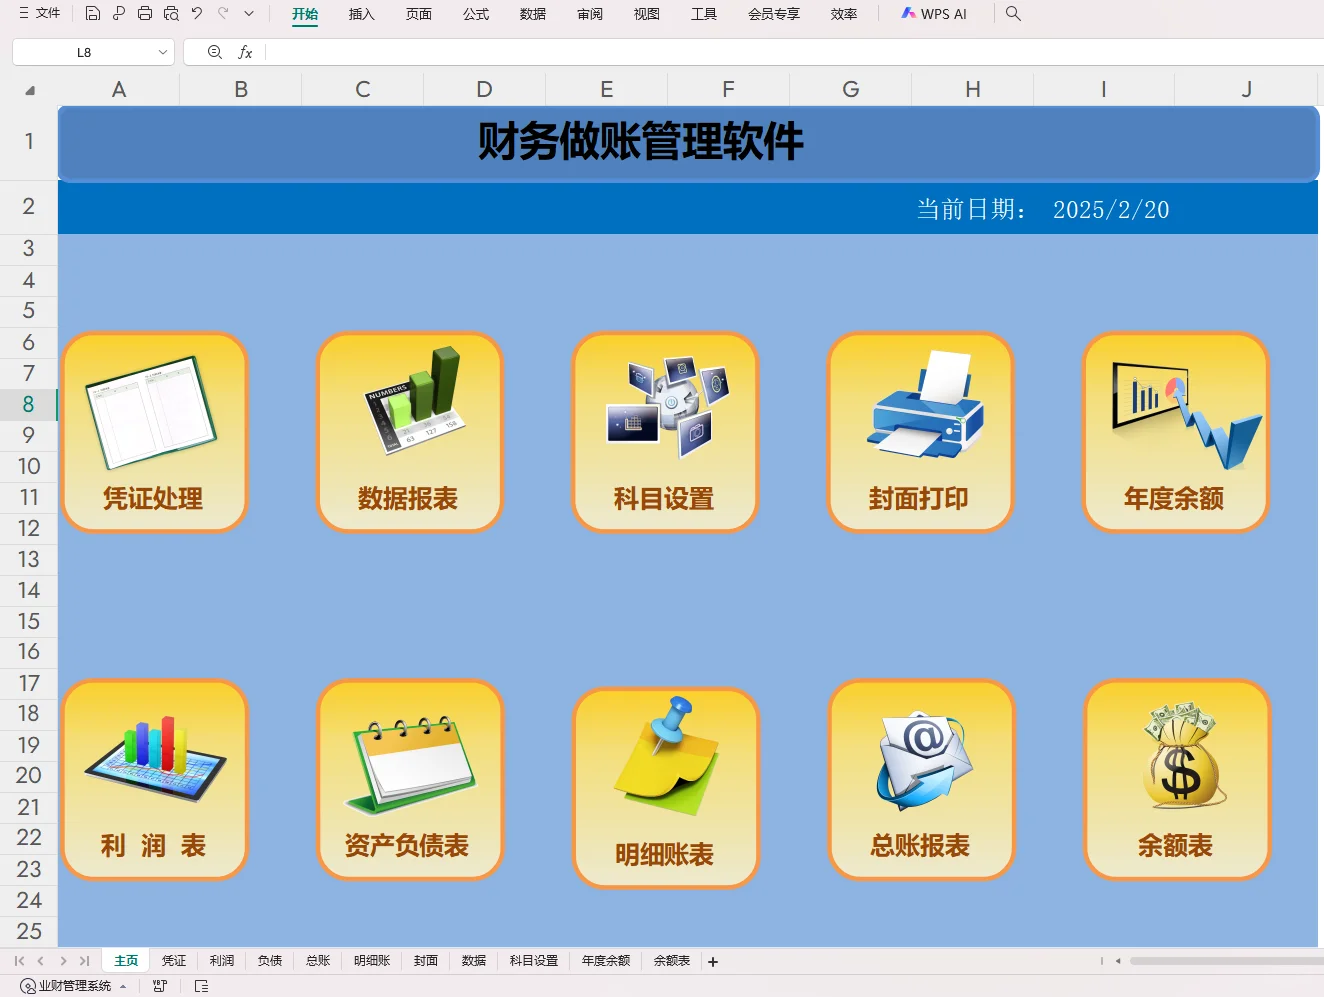The width and height of the screenshot is (1324, 997).
Task: Expand the quick access toolbar chevron
Action: click(x=249, y=13)
